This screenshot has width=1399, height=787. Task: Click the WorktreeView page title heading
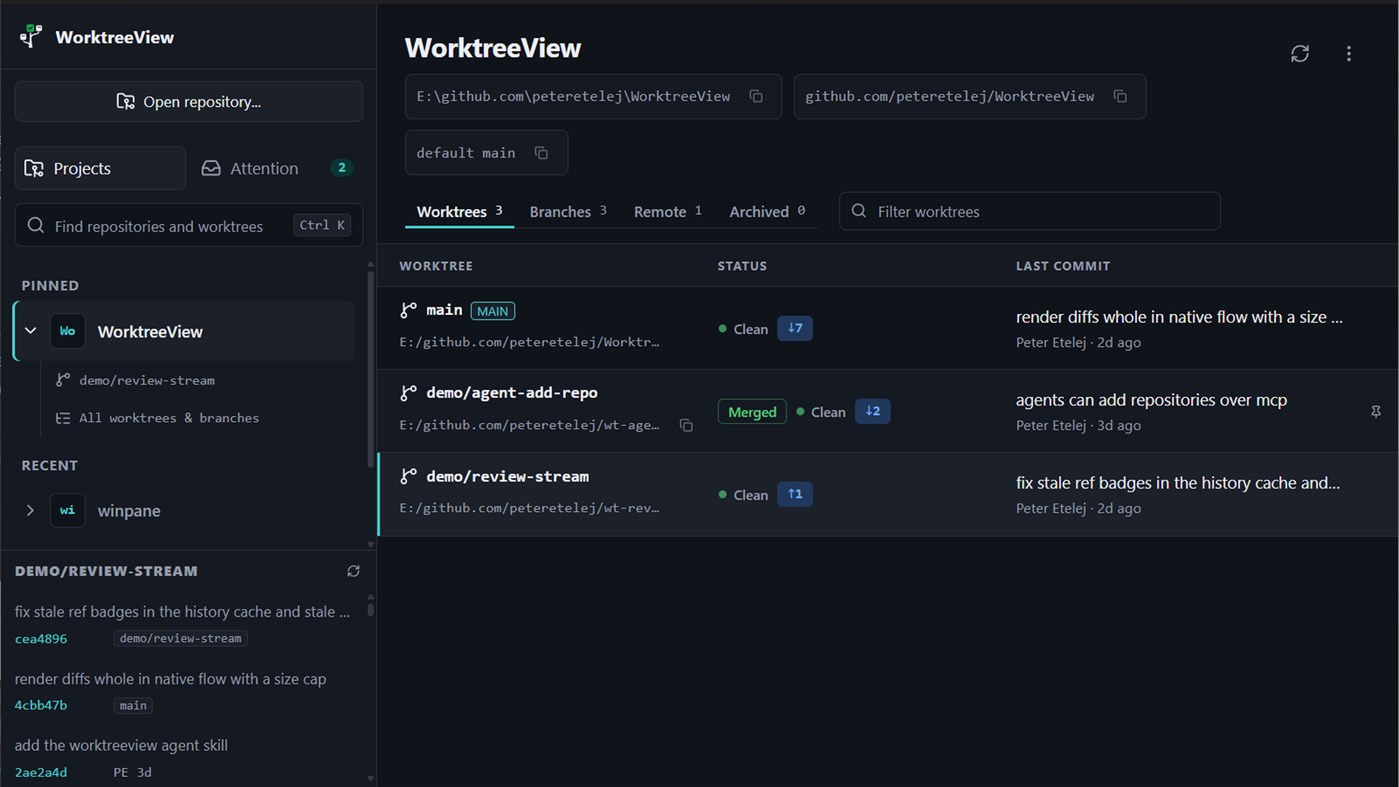493,48
